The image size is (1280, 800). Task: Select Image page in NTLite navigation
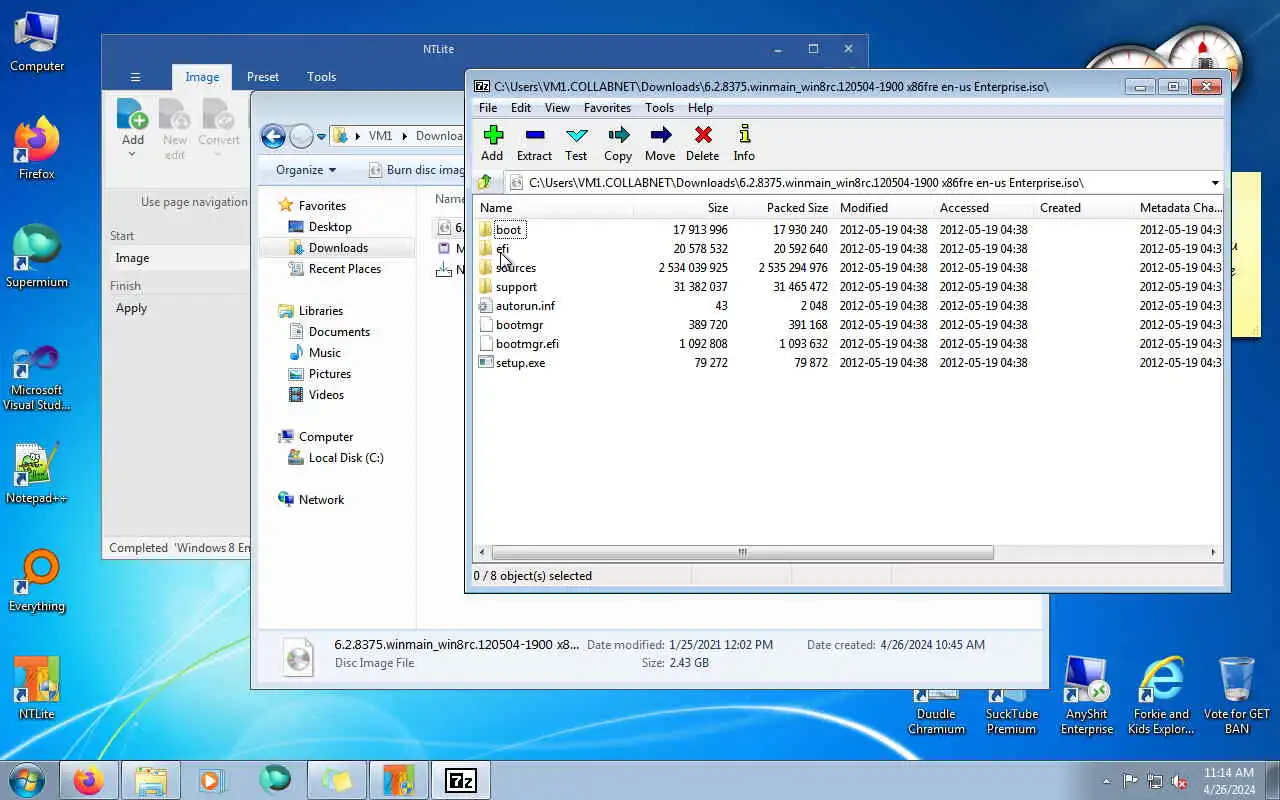132,258
